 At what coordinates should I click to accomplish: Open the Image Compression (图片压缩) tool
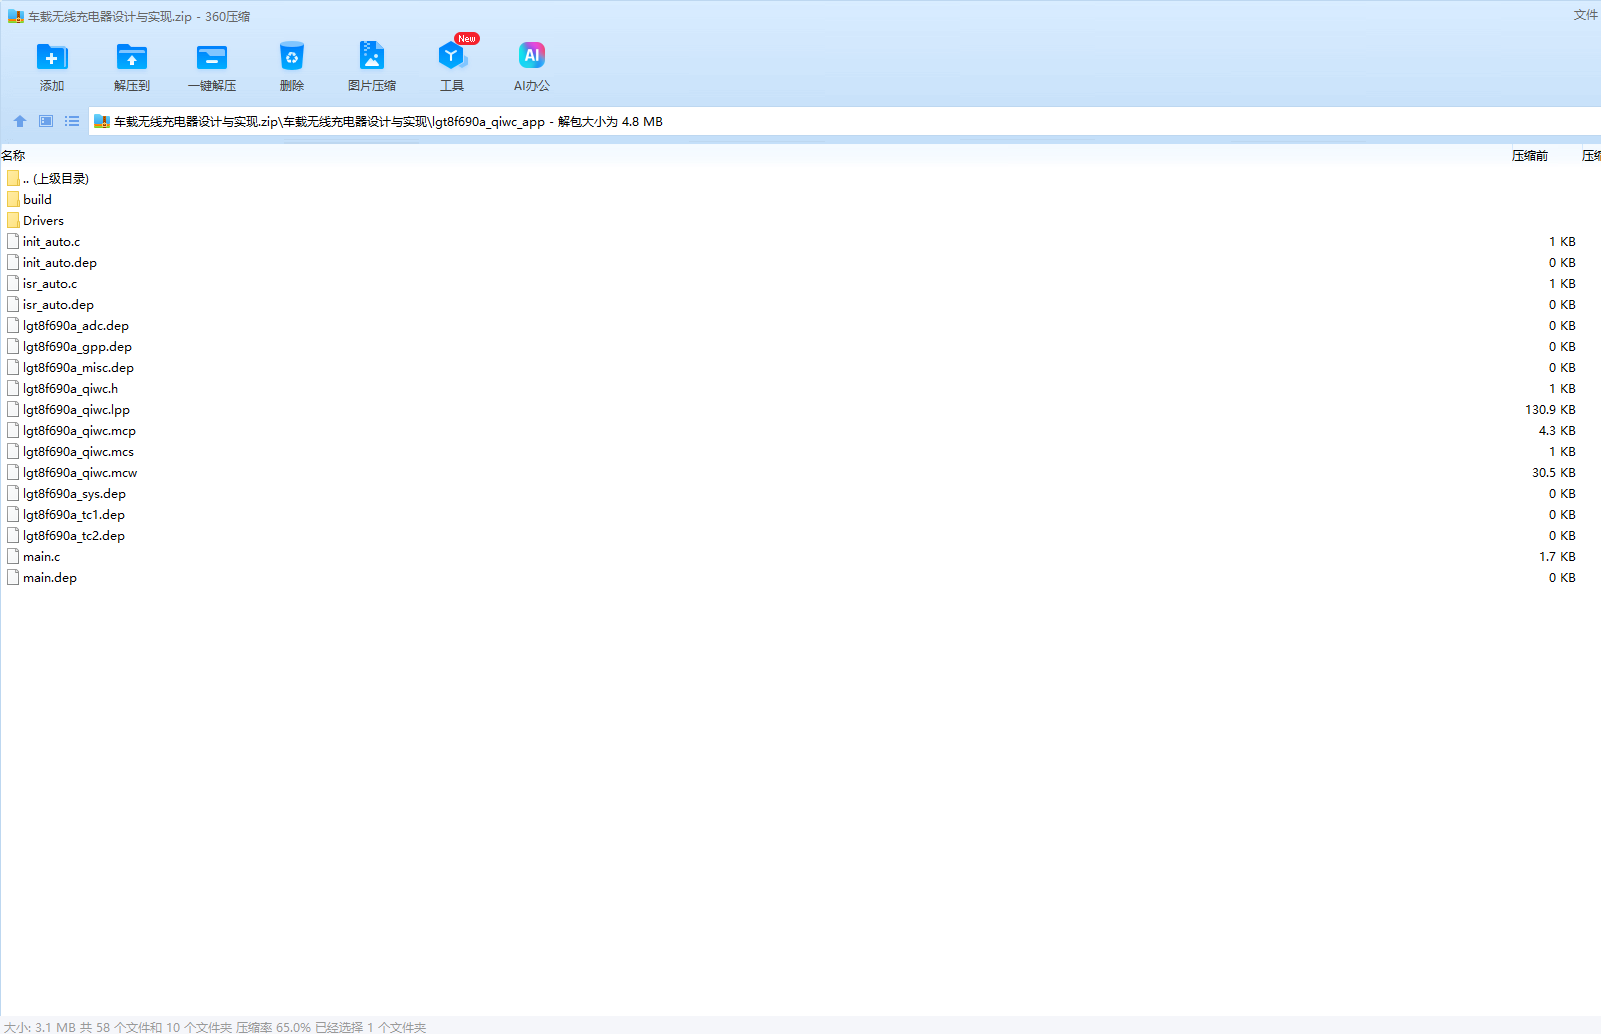pyautogui.click(x=372, y=58)
